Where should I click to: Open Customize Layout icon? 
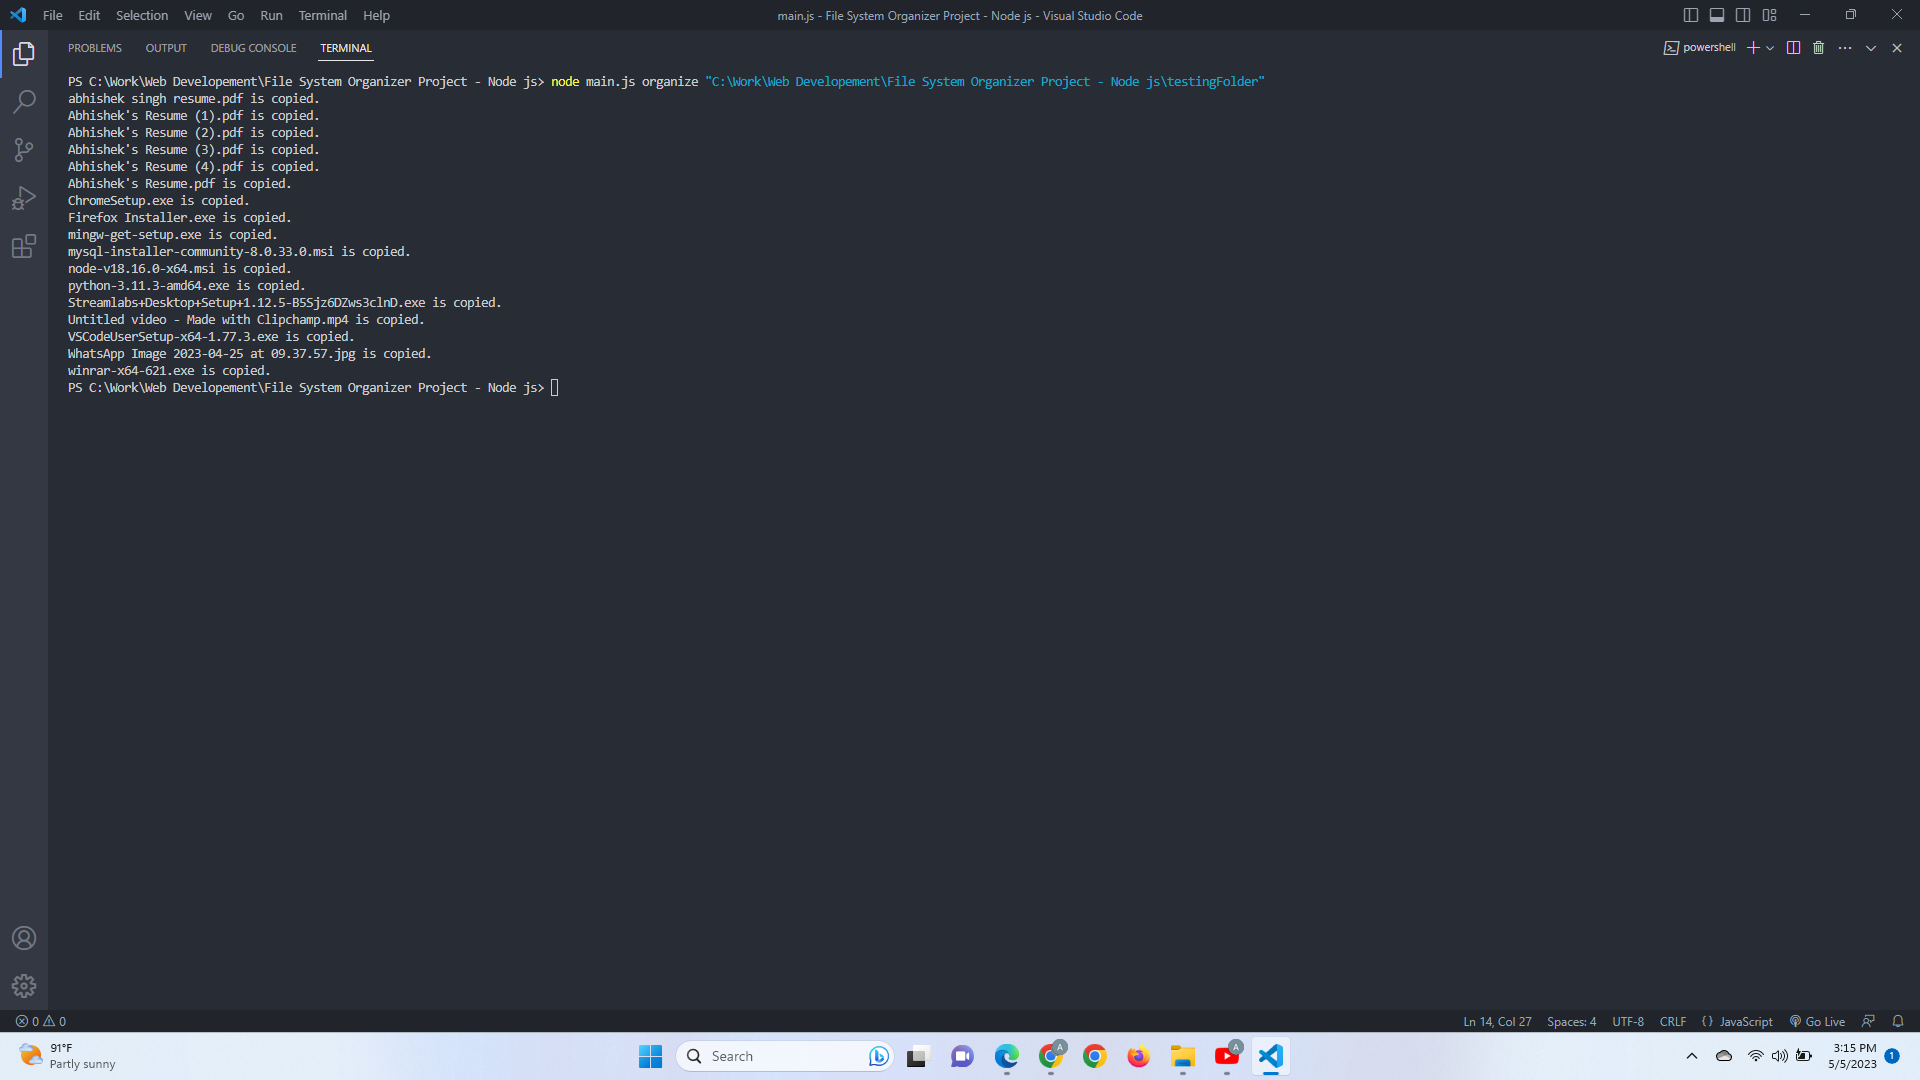point(1770,15)
